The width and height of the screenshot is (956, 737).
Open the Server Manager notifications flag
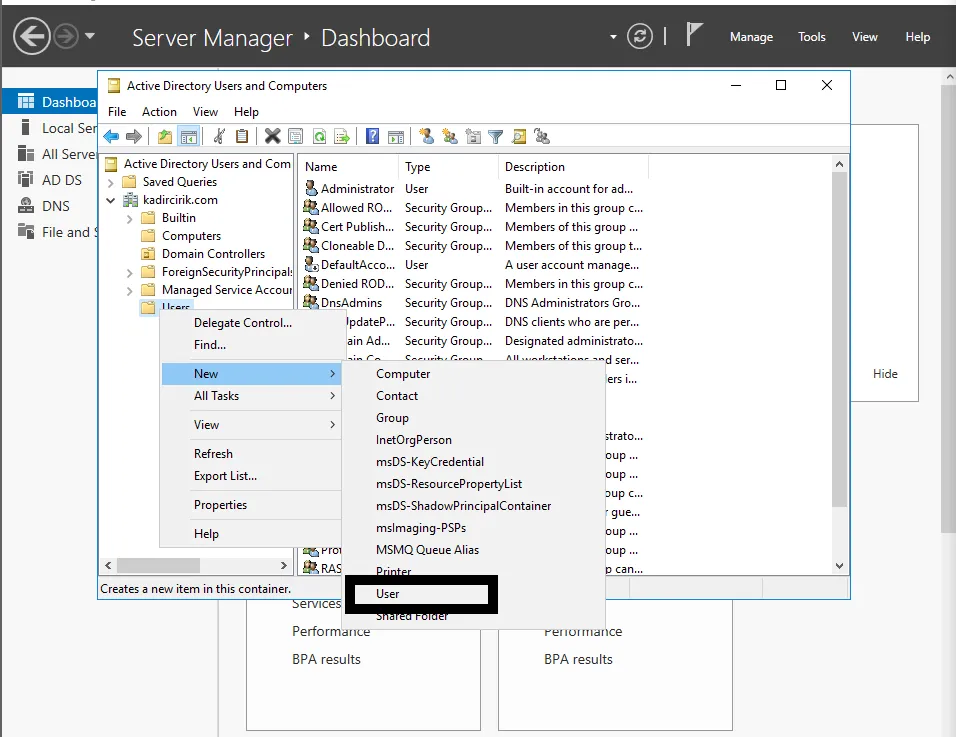click(x=694, y=34)
